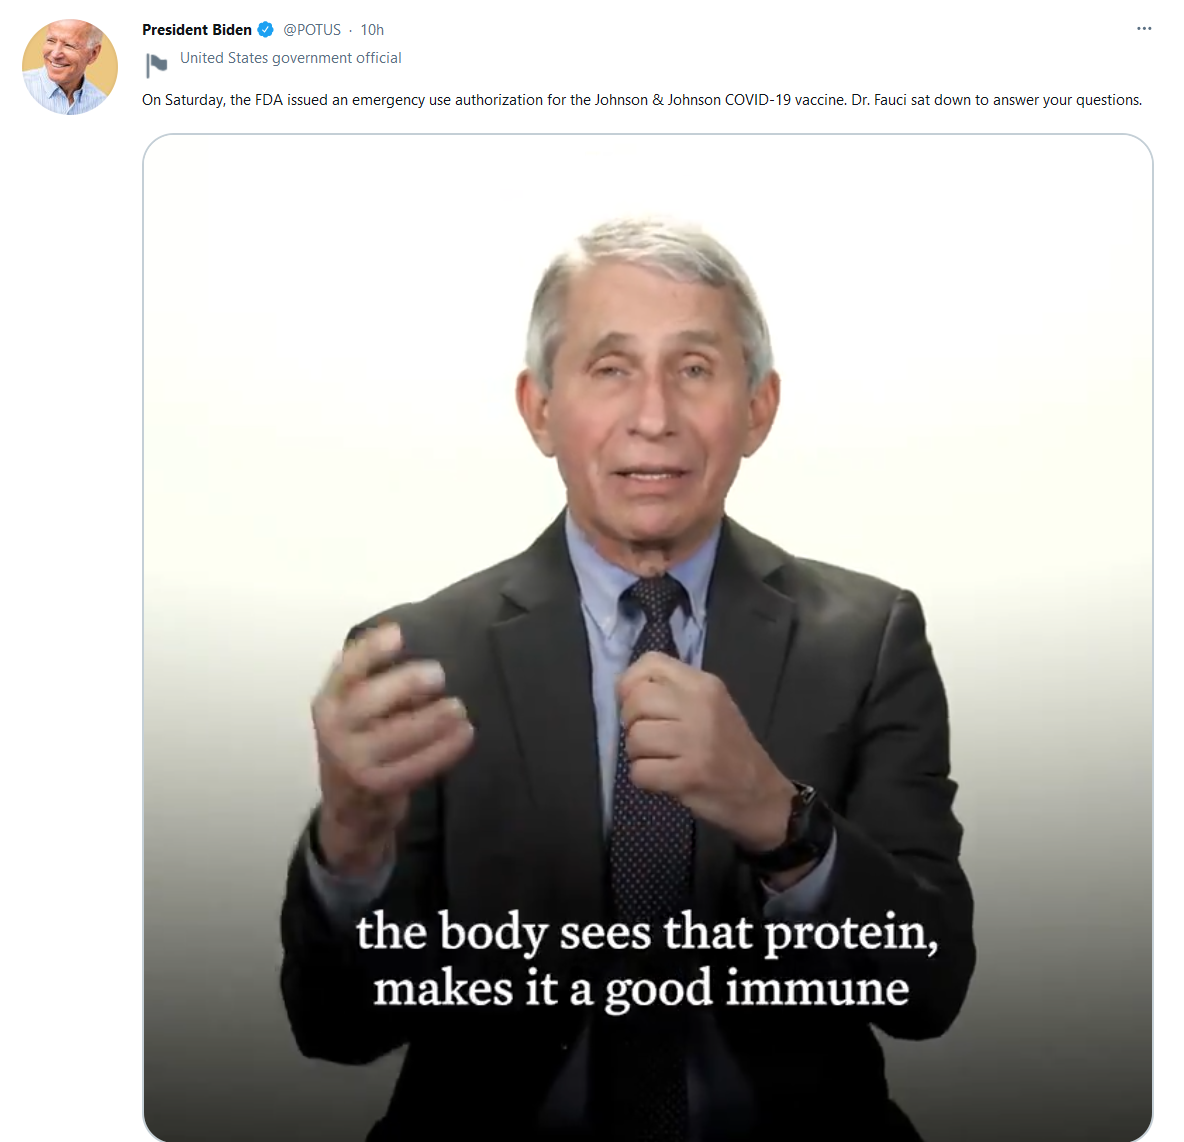Viewport: 1184px width, 1142px height.
Task: Click the gray government flag icon
Action: (x=156, y=65)
